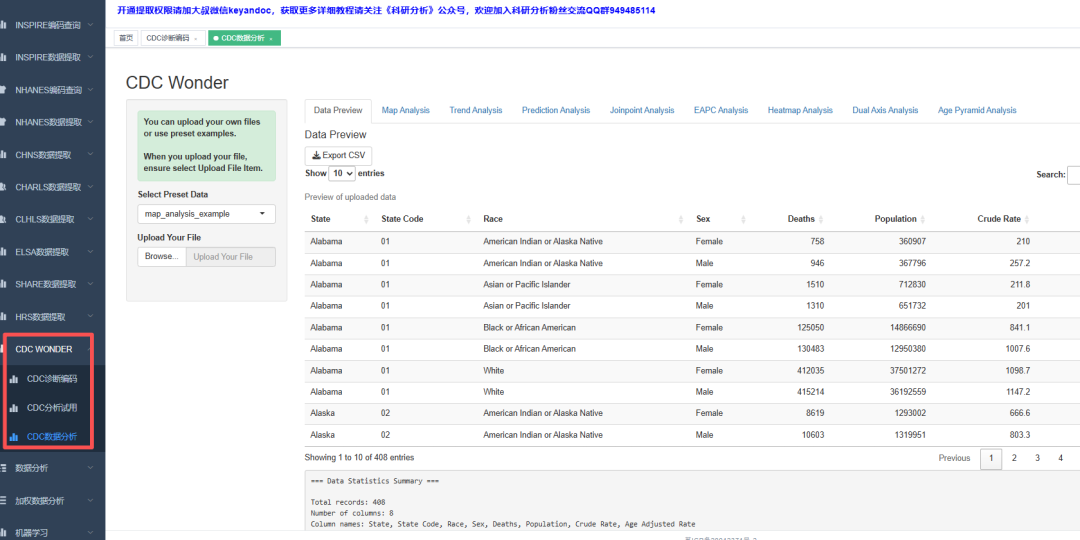The image size is (1080, 540).
Task: Click the chart icon beside INSPIRE编码查询
Action: (x=4, y=25)
